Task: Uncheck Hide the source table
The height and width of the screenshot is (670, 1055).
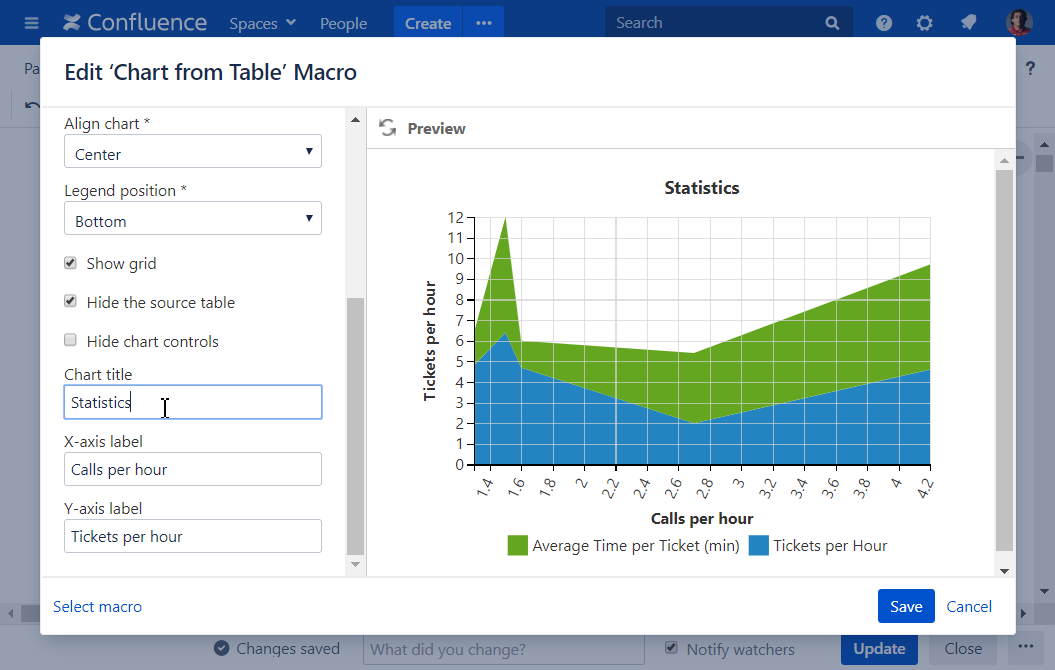Action: pyautogui.click(x=71, y=301)
